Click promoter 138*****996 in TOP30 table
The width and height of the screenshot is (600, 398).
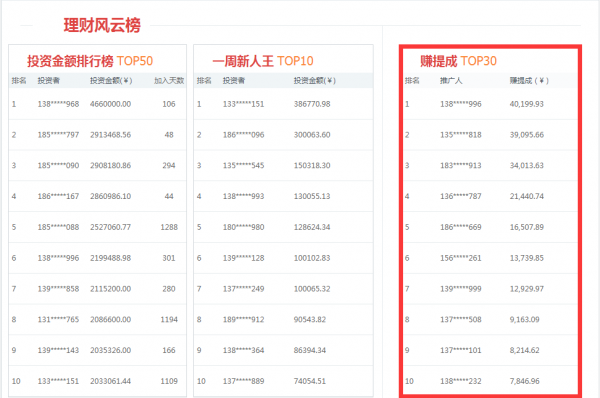(x=461, y=104)
